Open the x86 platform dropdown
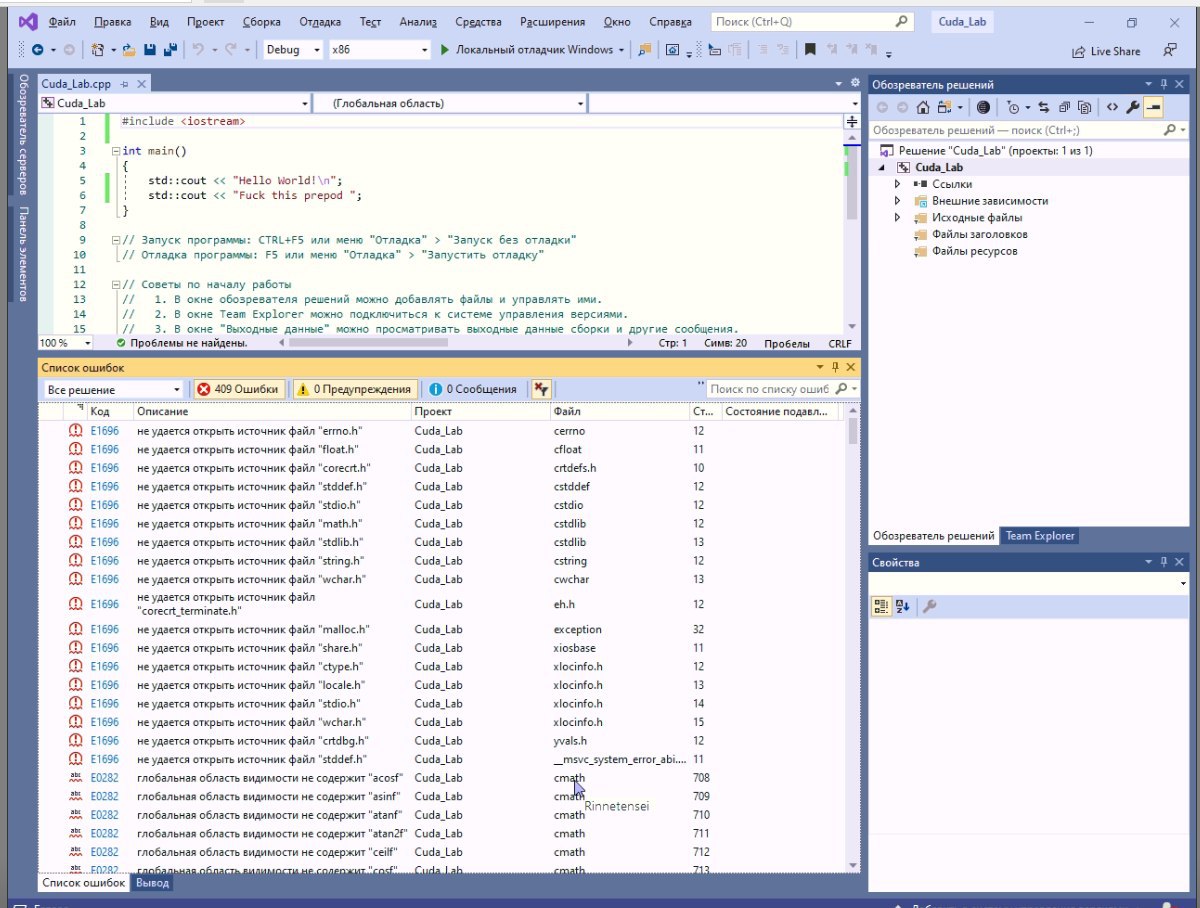 (x=378, y=50)
